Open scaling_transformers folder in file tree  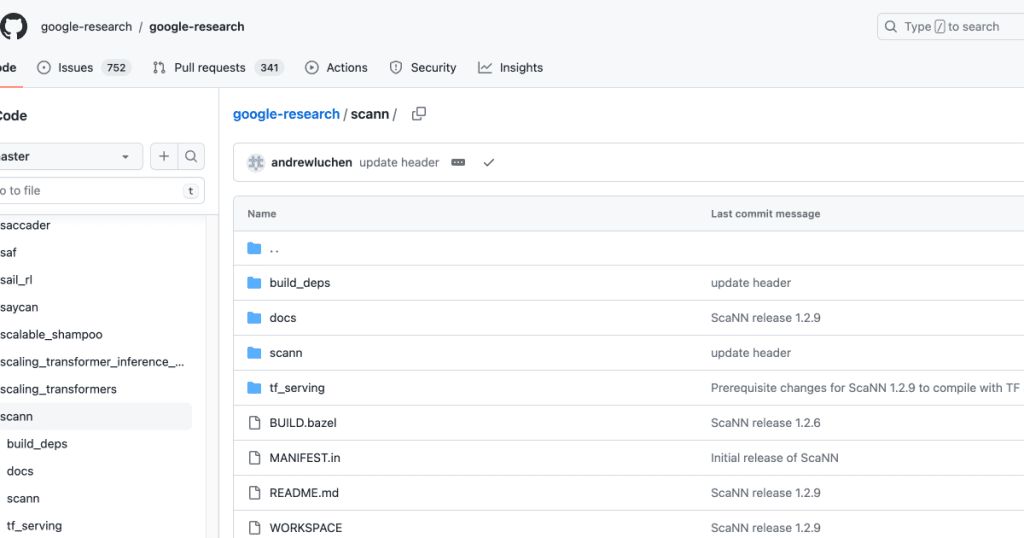[x=58, y=390]
